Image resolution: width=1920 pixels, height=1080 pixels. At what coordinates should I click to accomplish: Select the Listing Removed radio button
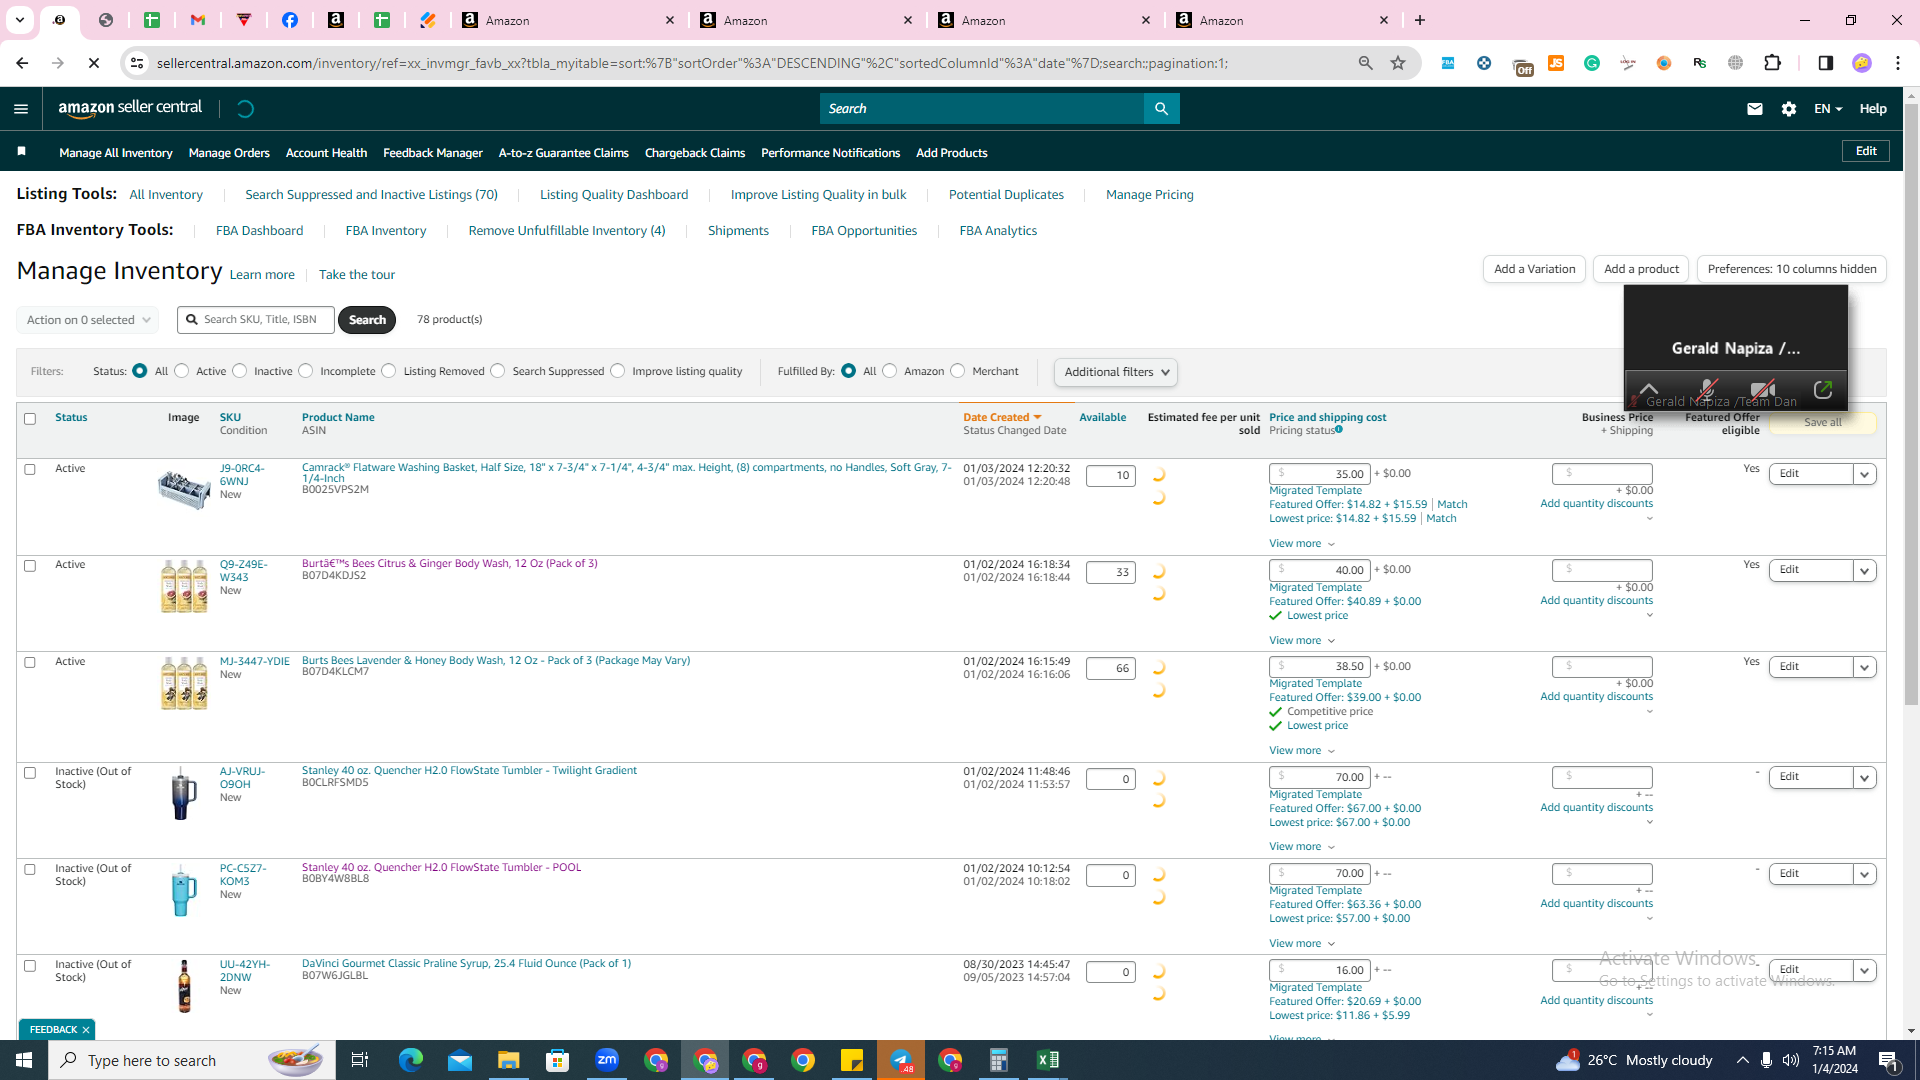pyautogui.click(x=389, y=371)
